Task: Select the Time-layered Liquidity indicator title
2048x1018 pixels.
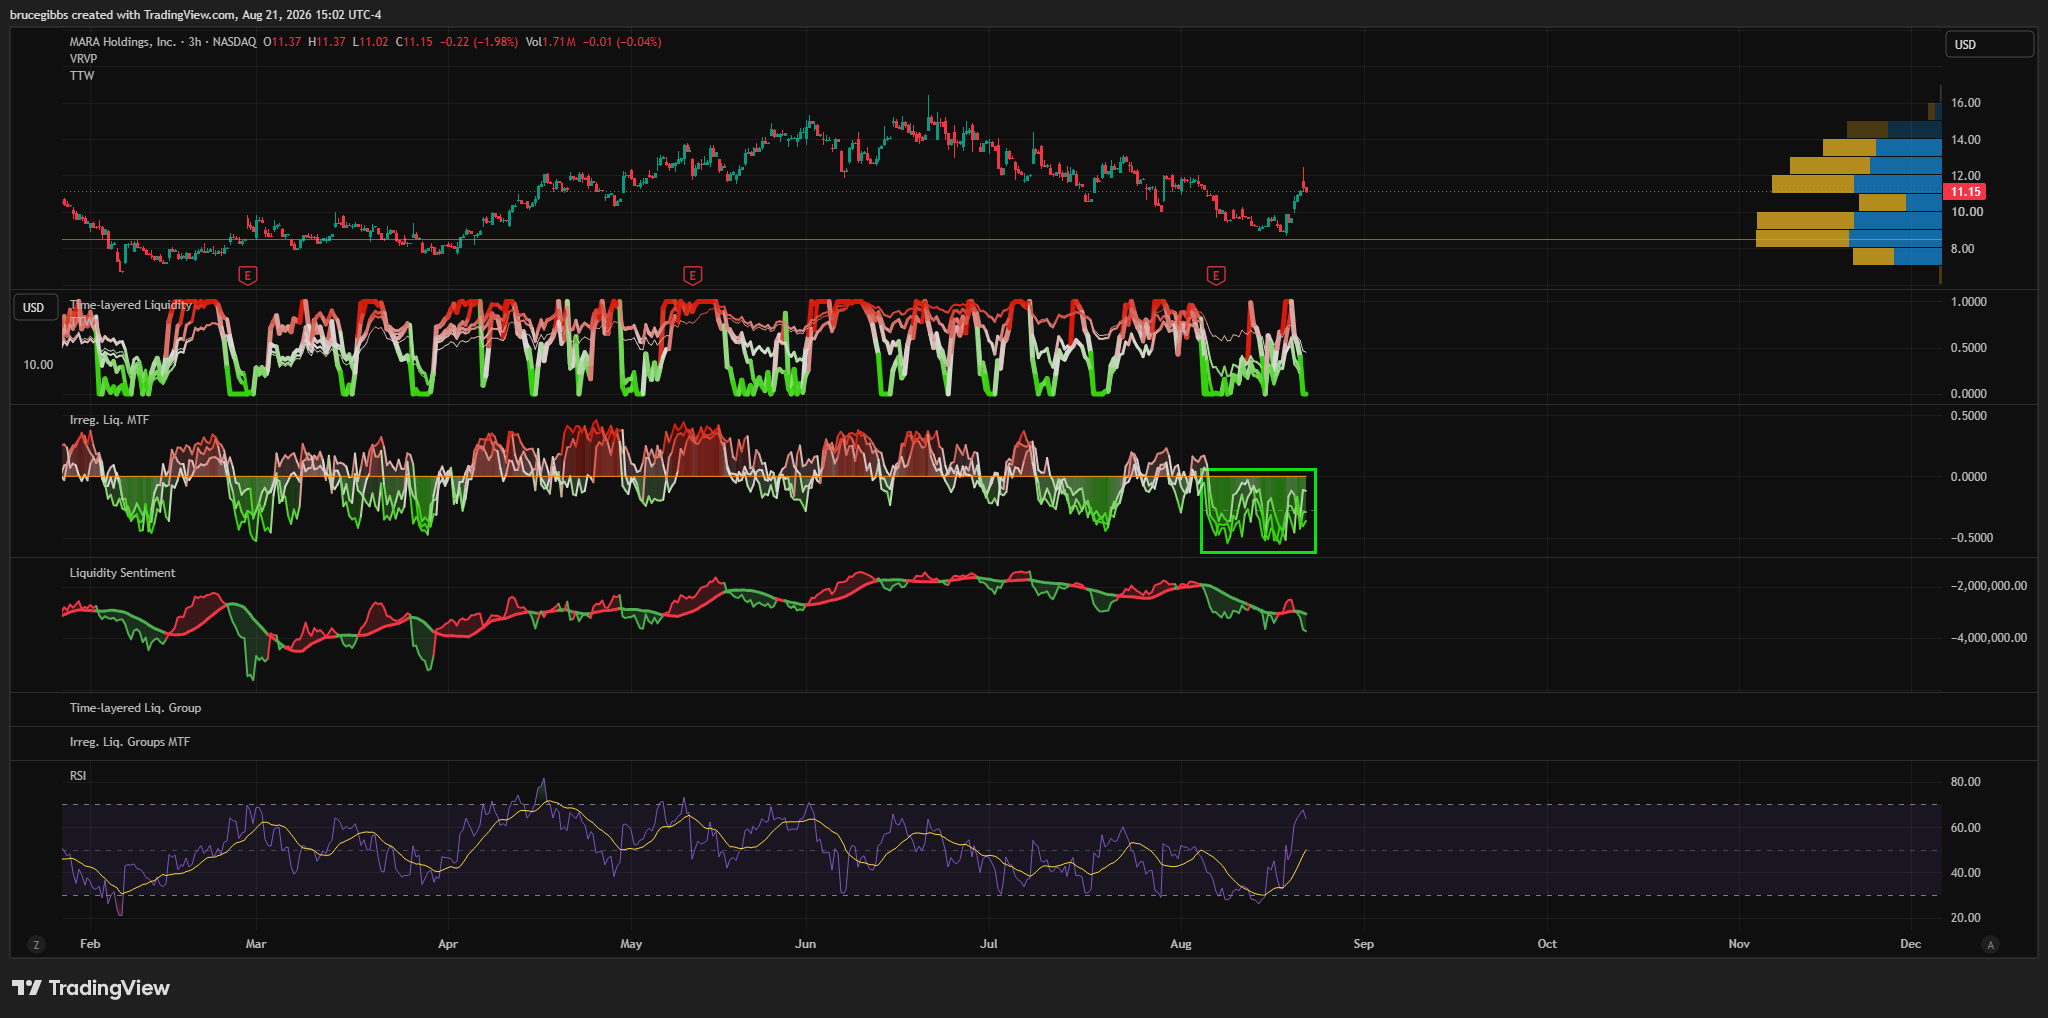Action: 131,305
